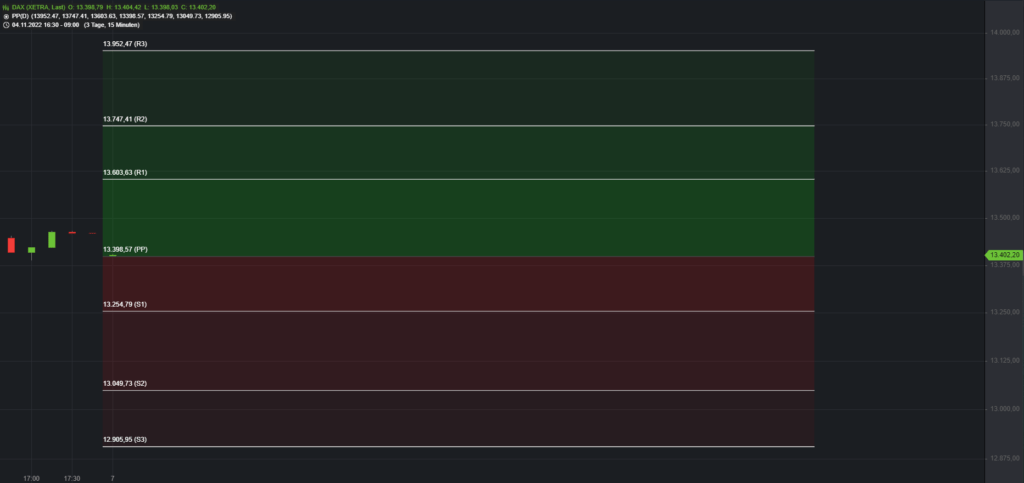The image size is (1024, 483).
Task: Click the green current price tag 13.402,20
Action: [x=1002, y=255]
